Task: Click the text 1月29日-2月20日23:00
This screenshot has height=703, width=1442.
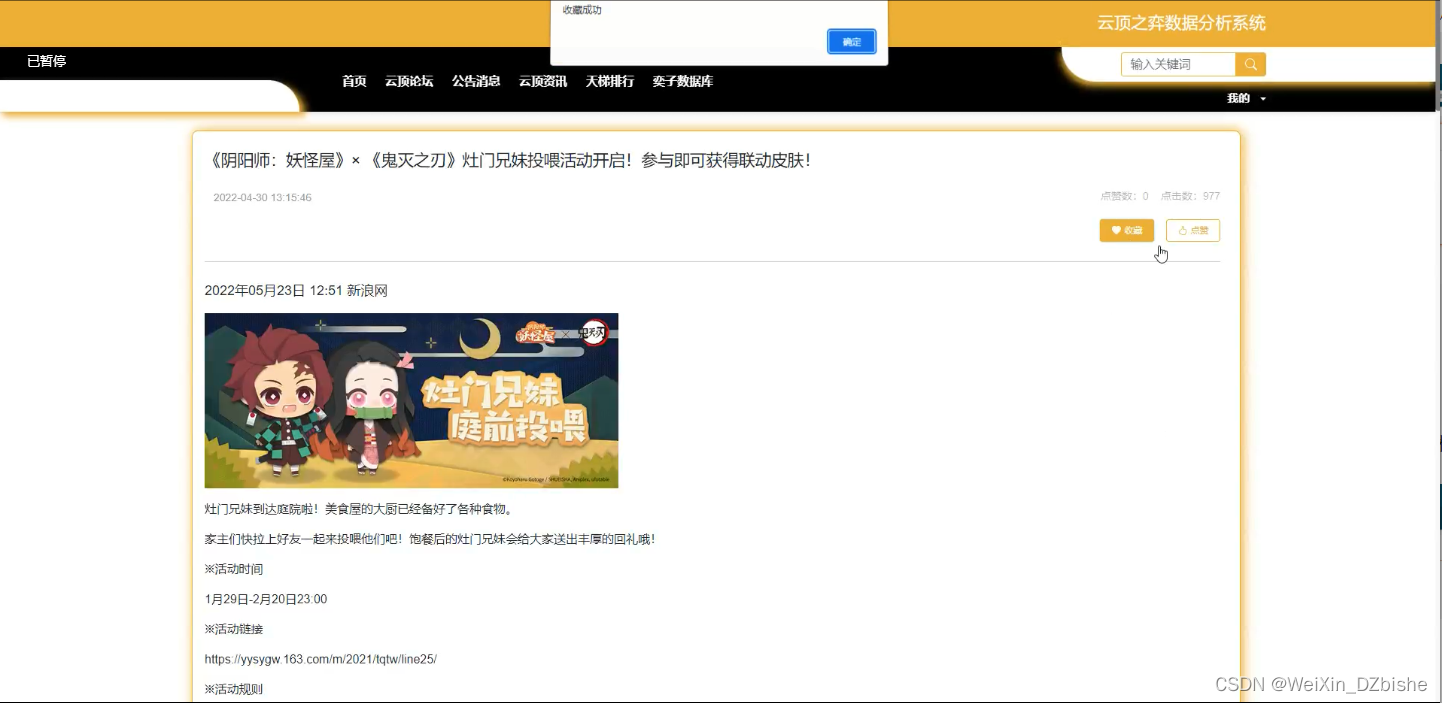Action: (x=266, y=599)
